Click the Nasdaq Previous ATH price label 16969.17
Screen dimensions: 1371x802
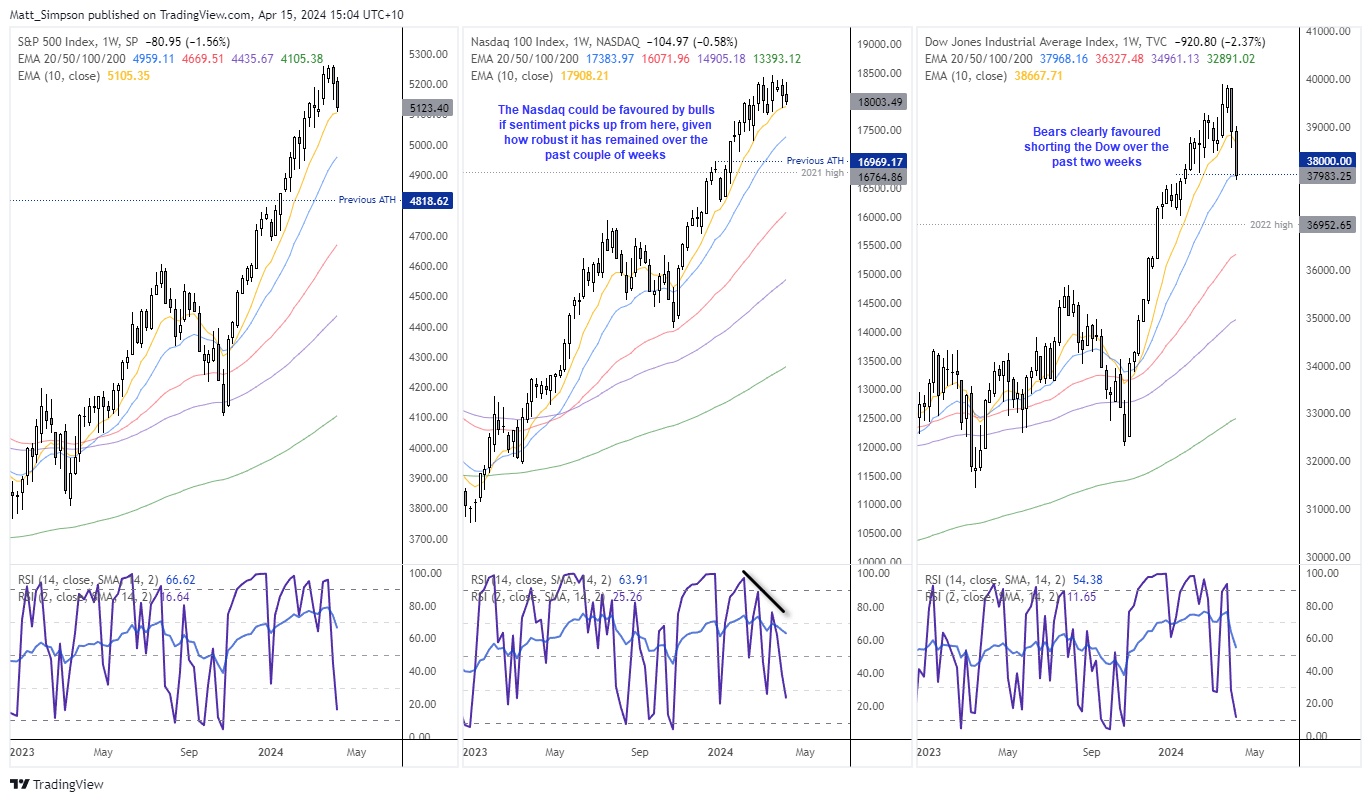click(878, 161)
